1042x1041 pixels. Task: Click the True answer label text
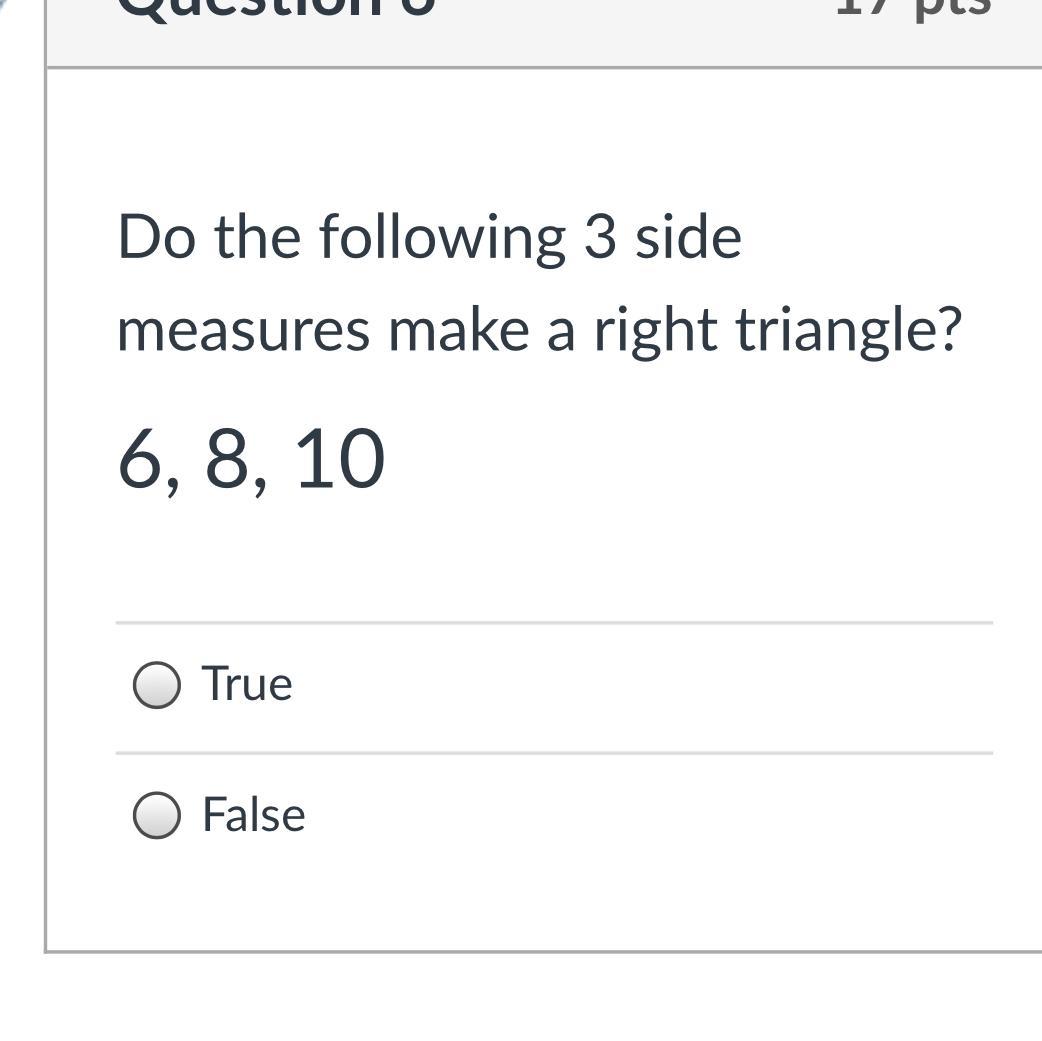coord(247,685)
